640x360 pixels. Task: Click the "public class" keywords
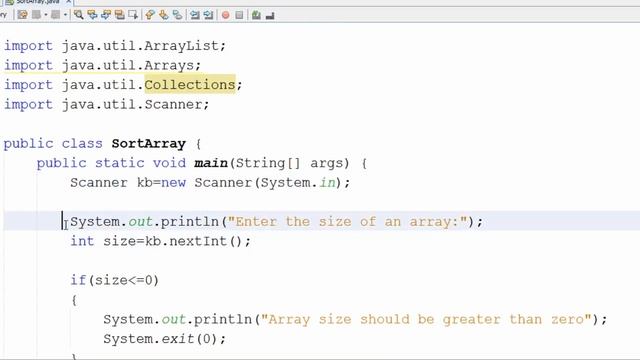tap(53, 144)
